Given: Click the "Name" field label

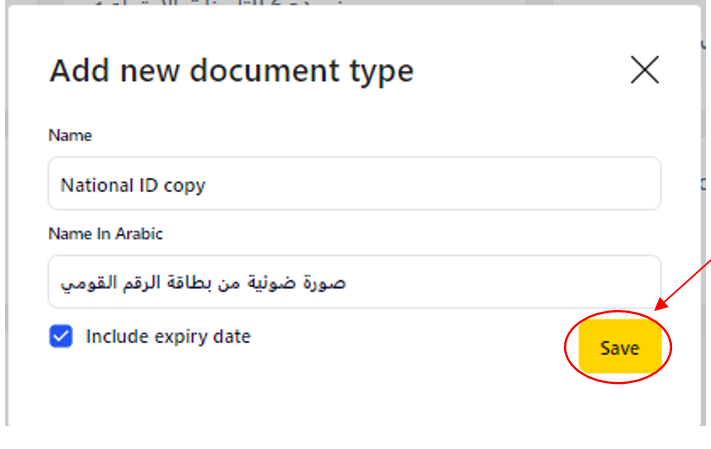Looking at the screenshot, I should pos(70,135).
